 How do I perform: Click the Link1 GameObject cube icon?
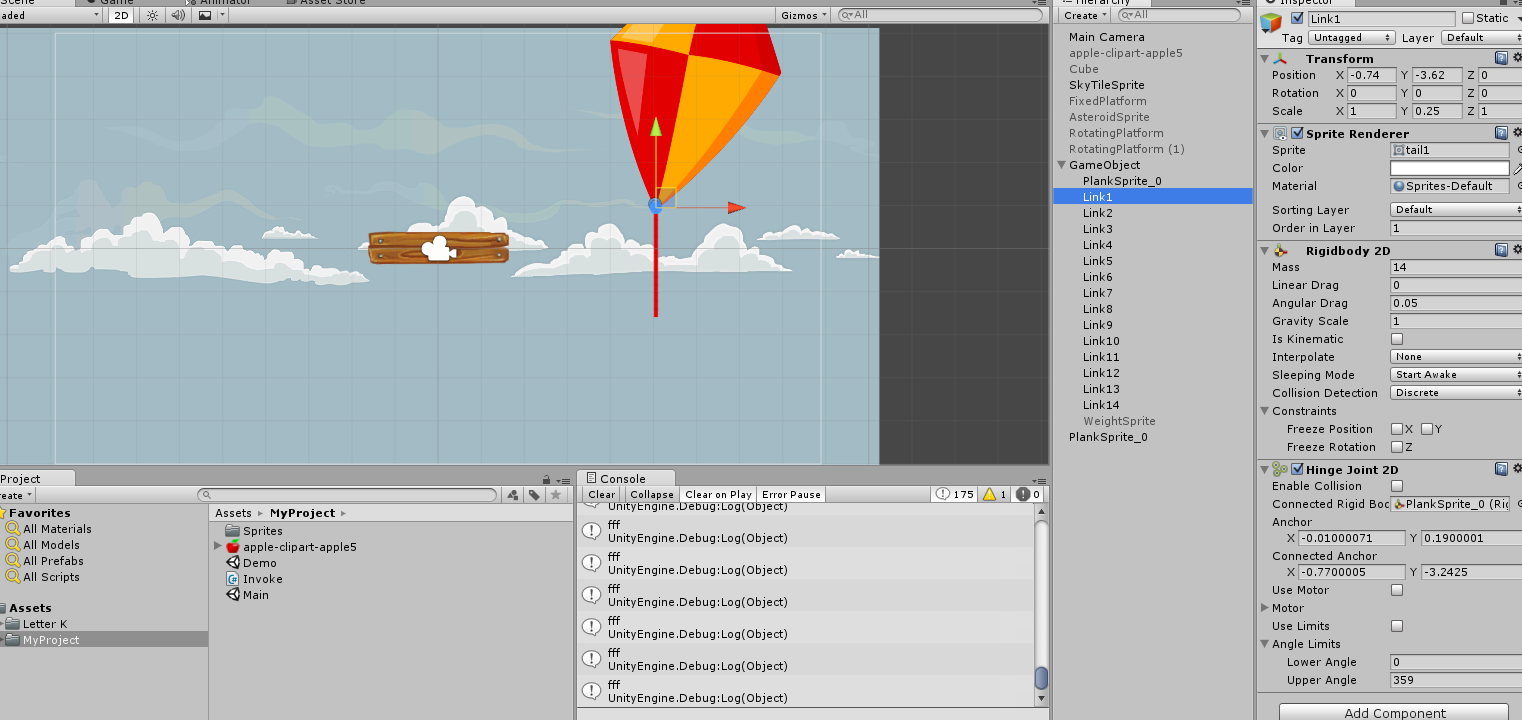pyautogui.click(x=1271, y=22)
